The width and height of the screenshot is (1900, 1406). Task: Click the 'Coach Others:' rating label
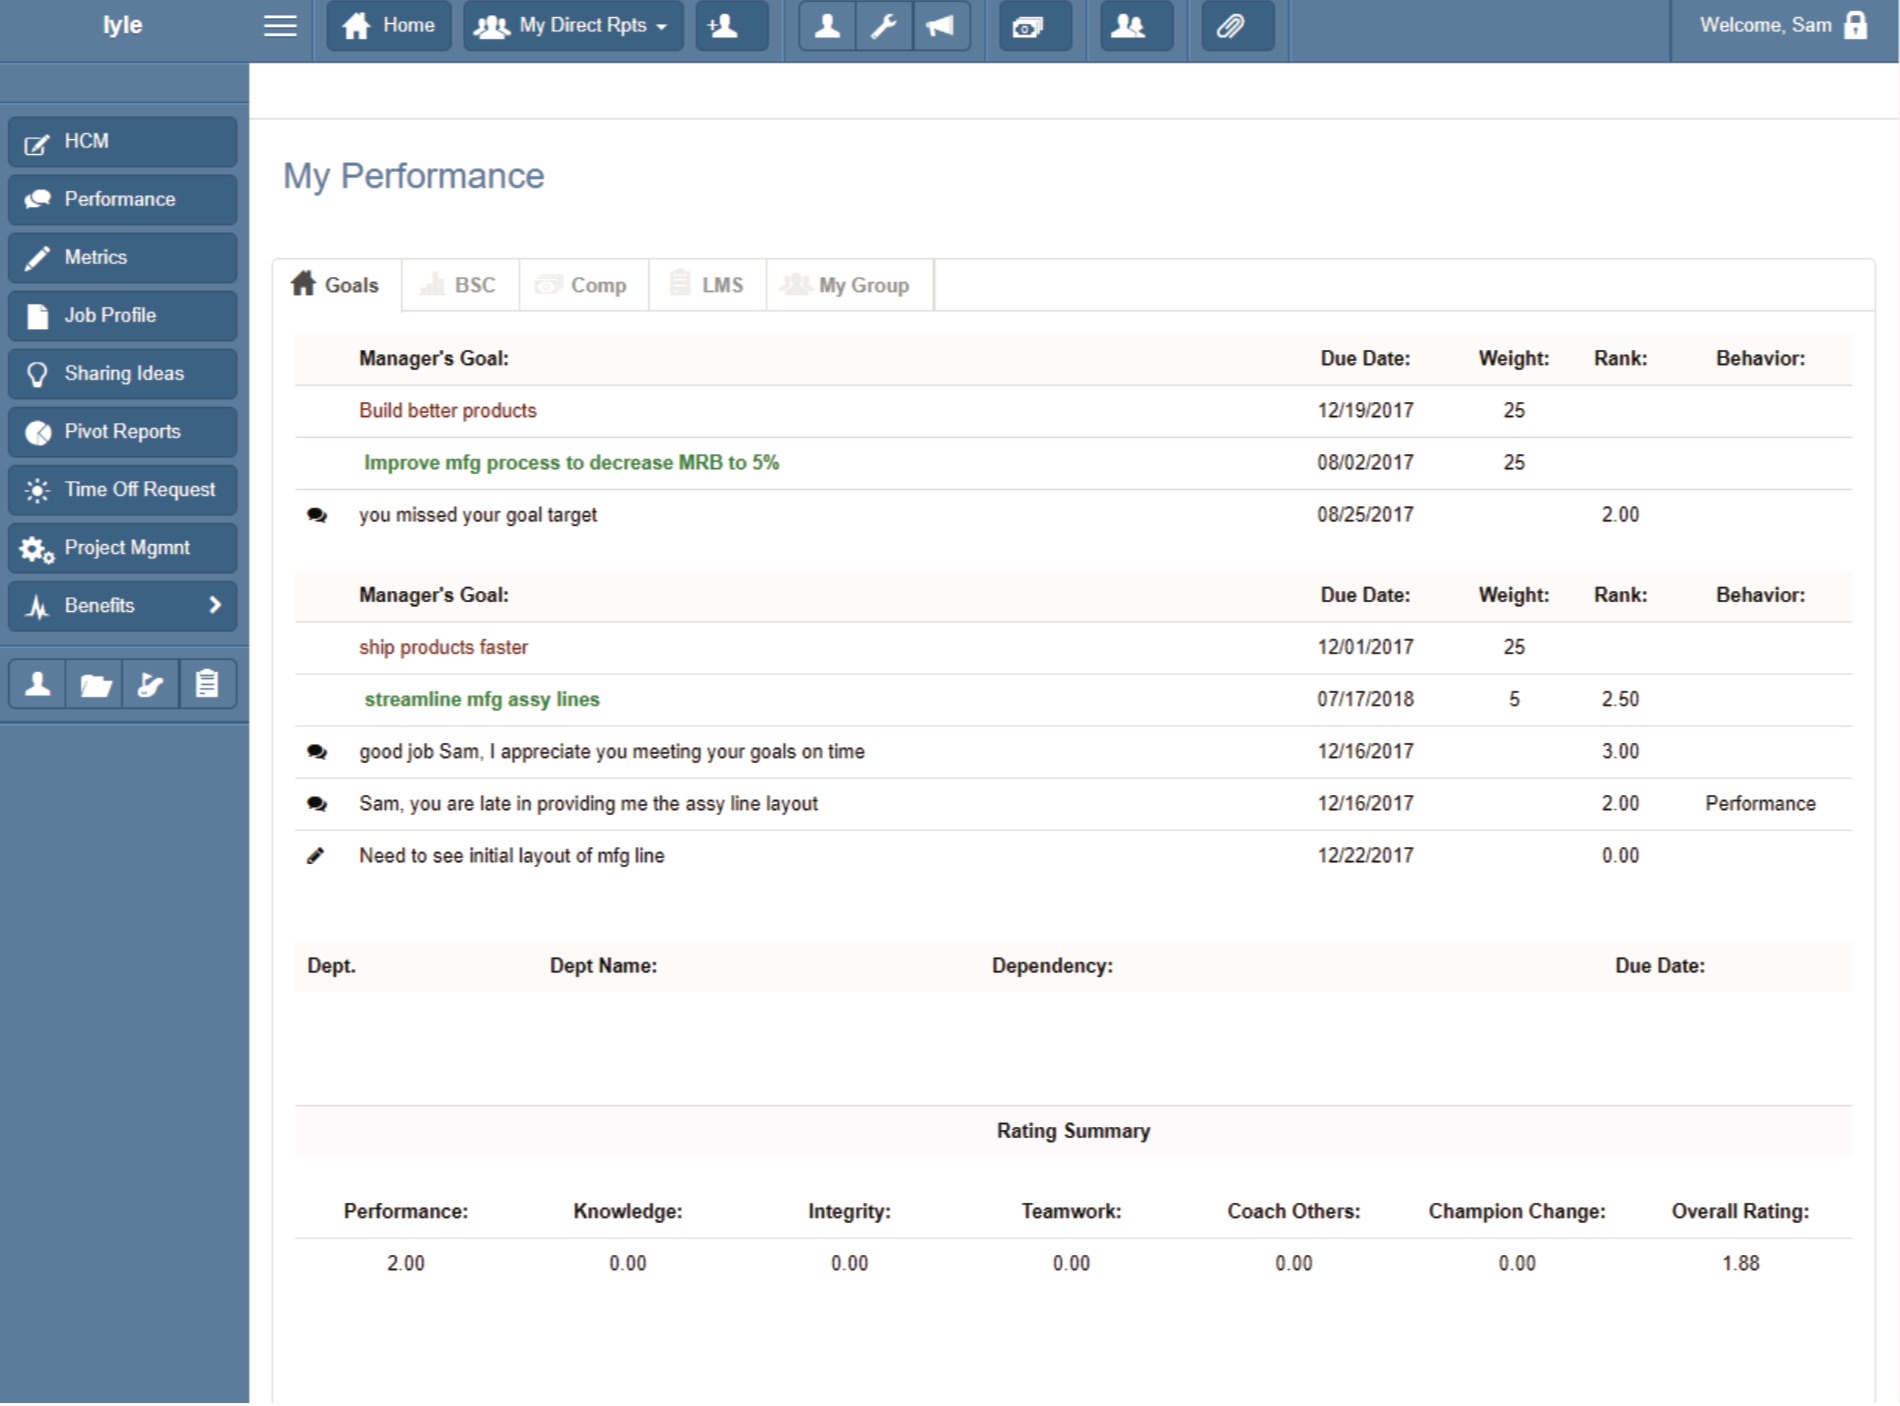[x=1294, y=1212]
